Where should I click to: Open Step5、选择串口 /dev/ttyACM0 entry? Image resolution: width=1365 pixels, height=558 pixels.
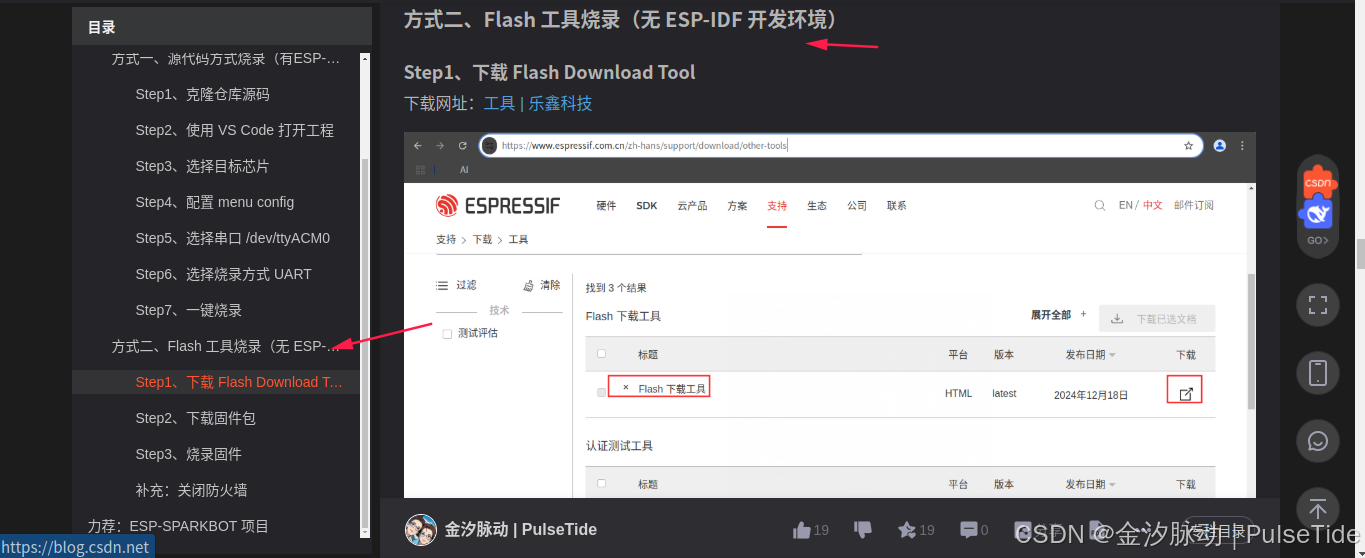click(233, 238)
